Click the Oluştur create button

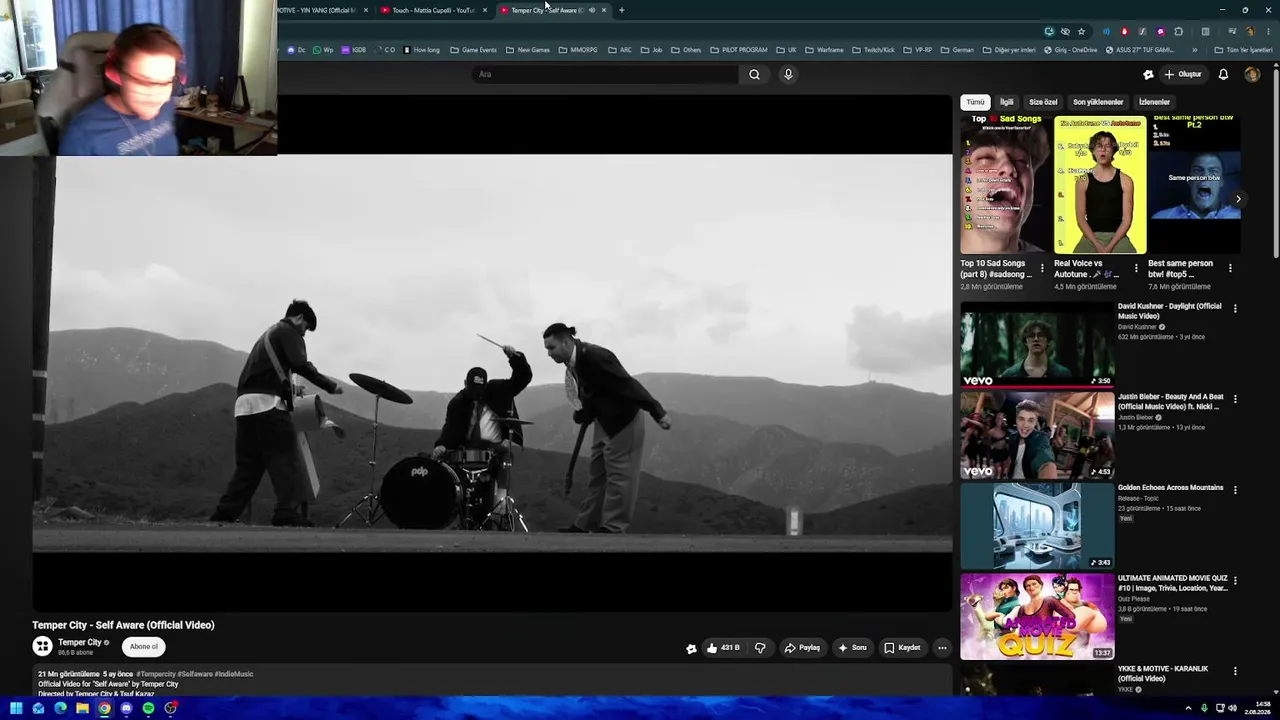pos(1183,74)
